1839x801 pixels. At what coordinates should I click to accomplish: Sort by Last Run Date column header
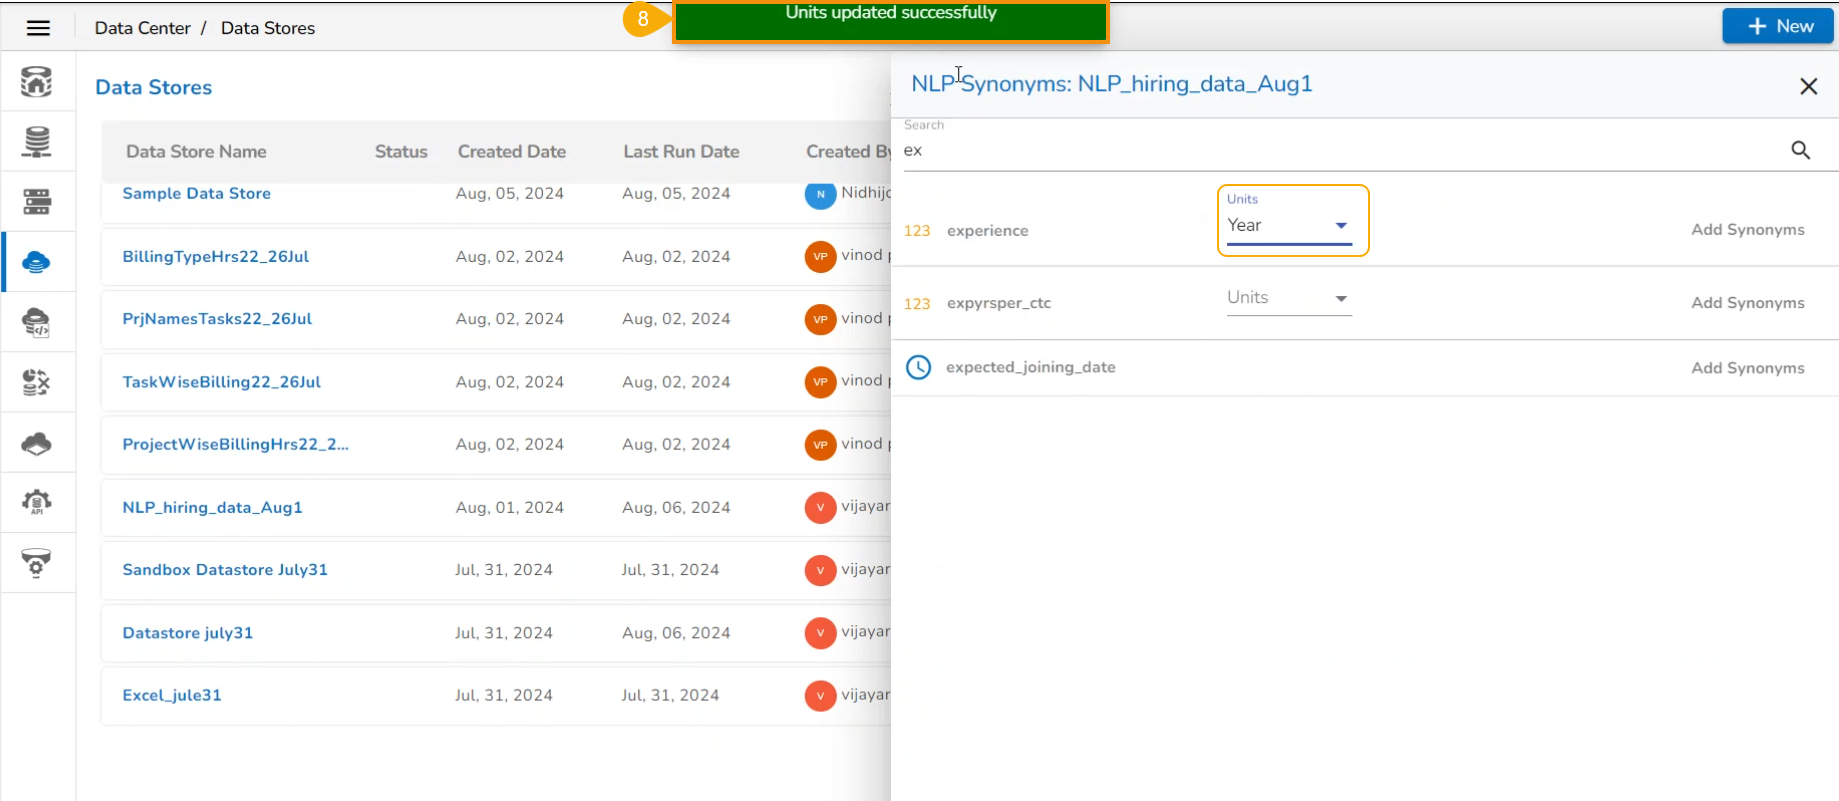(681, 152)
